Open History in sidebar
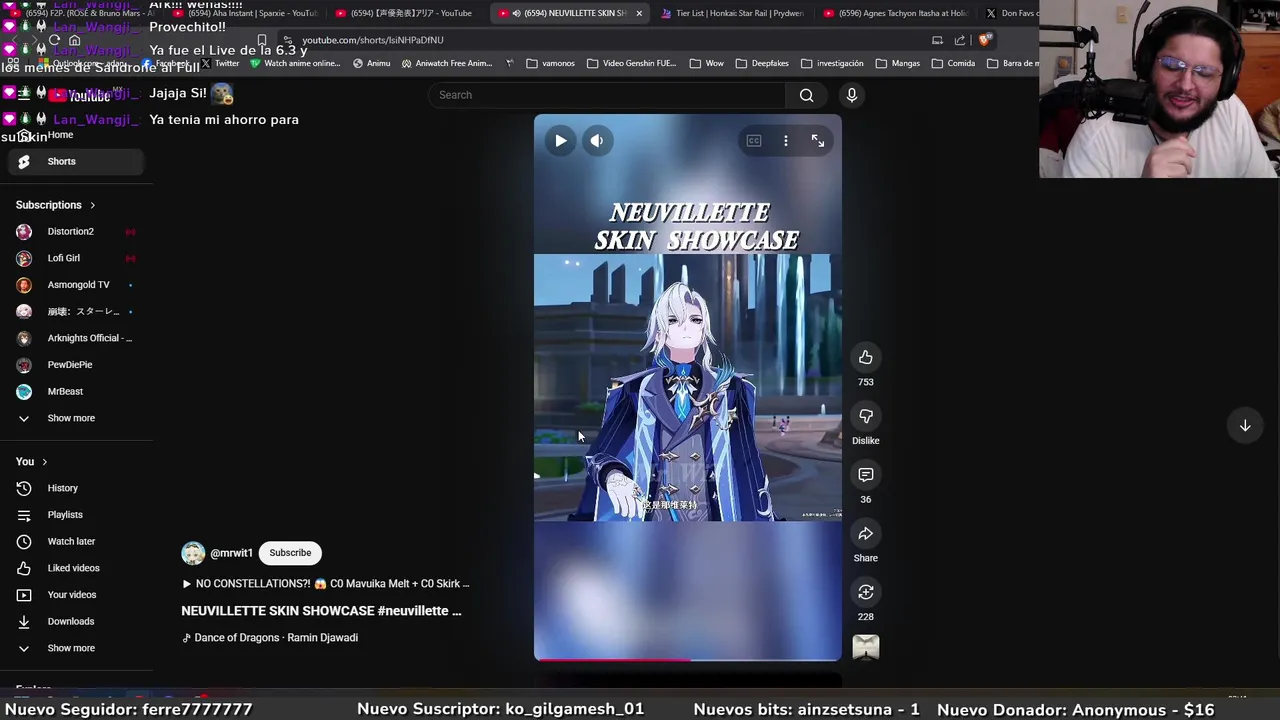1280x720 pixels. [76, 488]
